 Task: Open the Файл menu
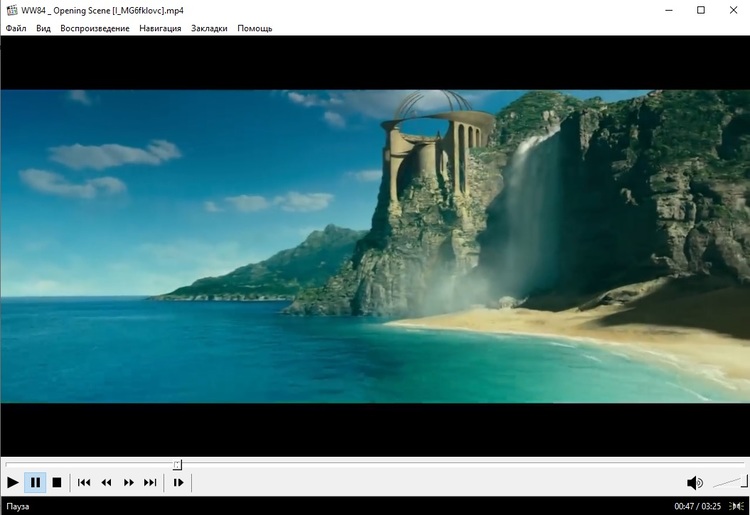click(16, 28)
